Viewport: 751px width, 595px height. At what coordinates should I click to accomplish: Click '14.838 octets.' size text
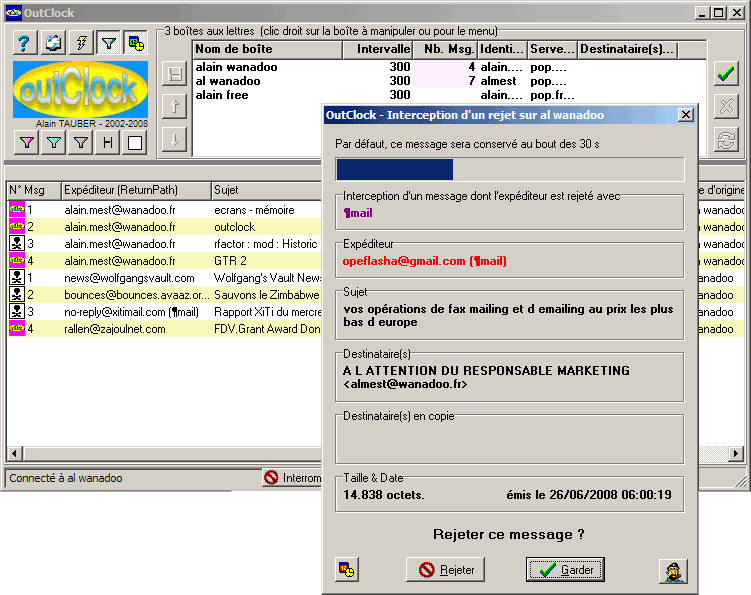(384, 495)
